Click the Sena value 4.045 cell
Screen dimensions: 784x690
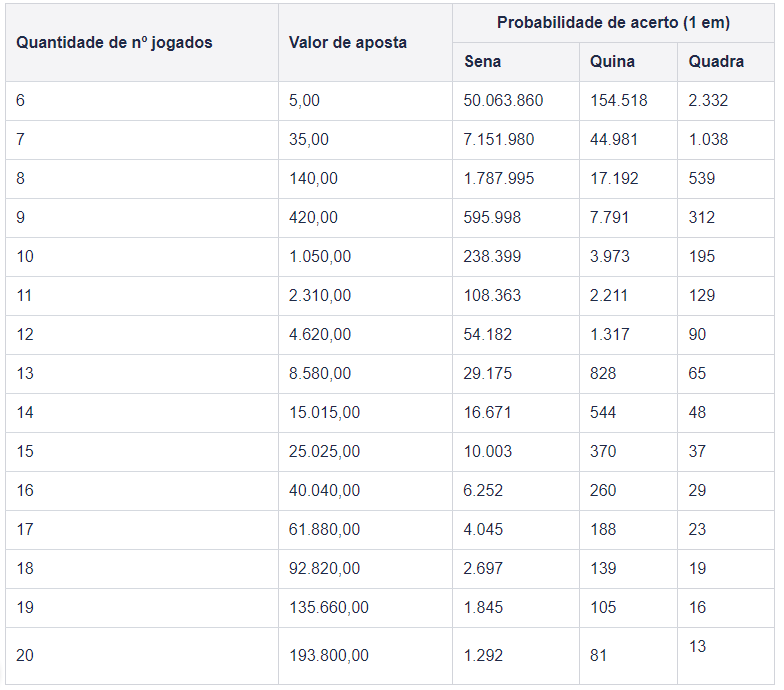coord(516,530)
